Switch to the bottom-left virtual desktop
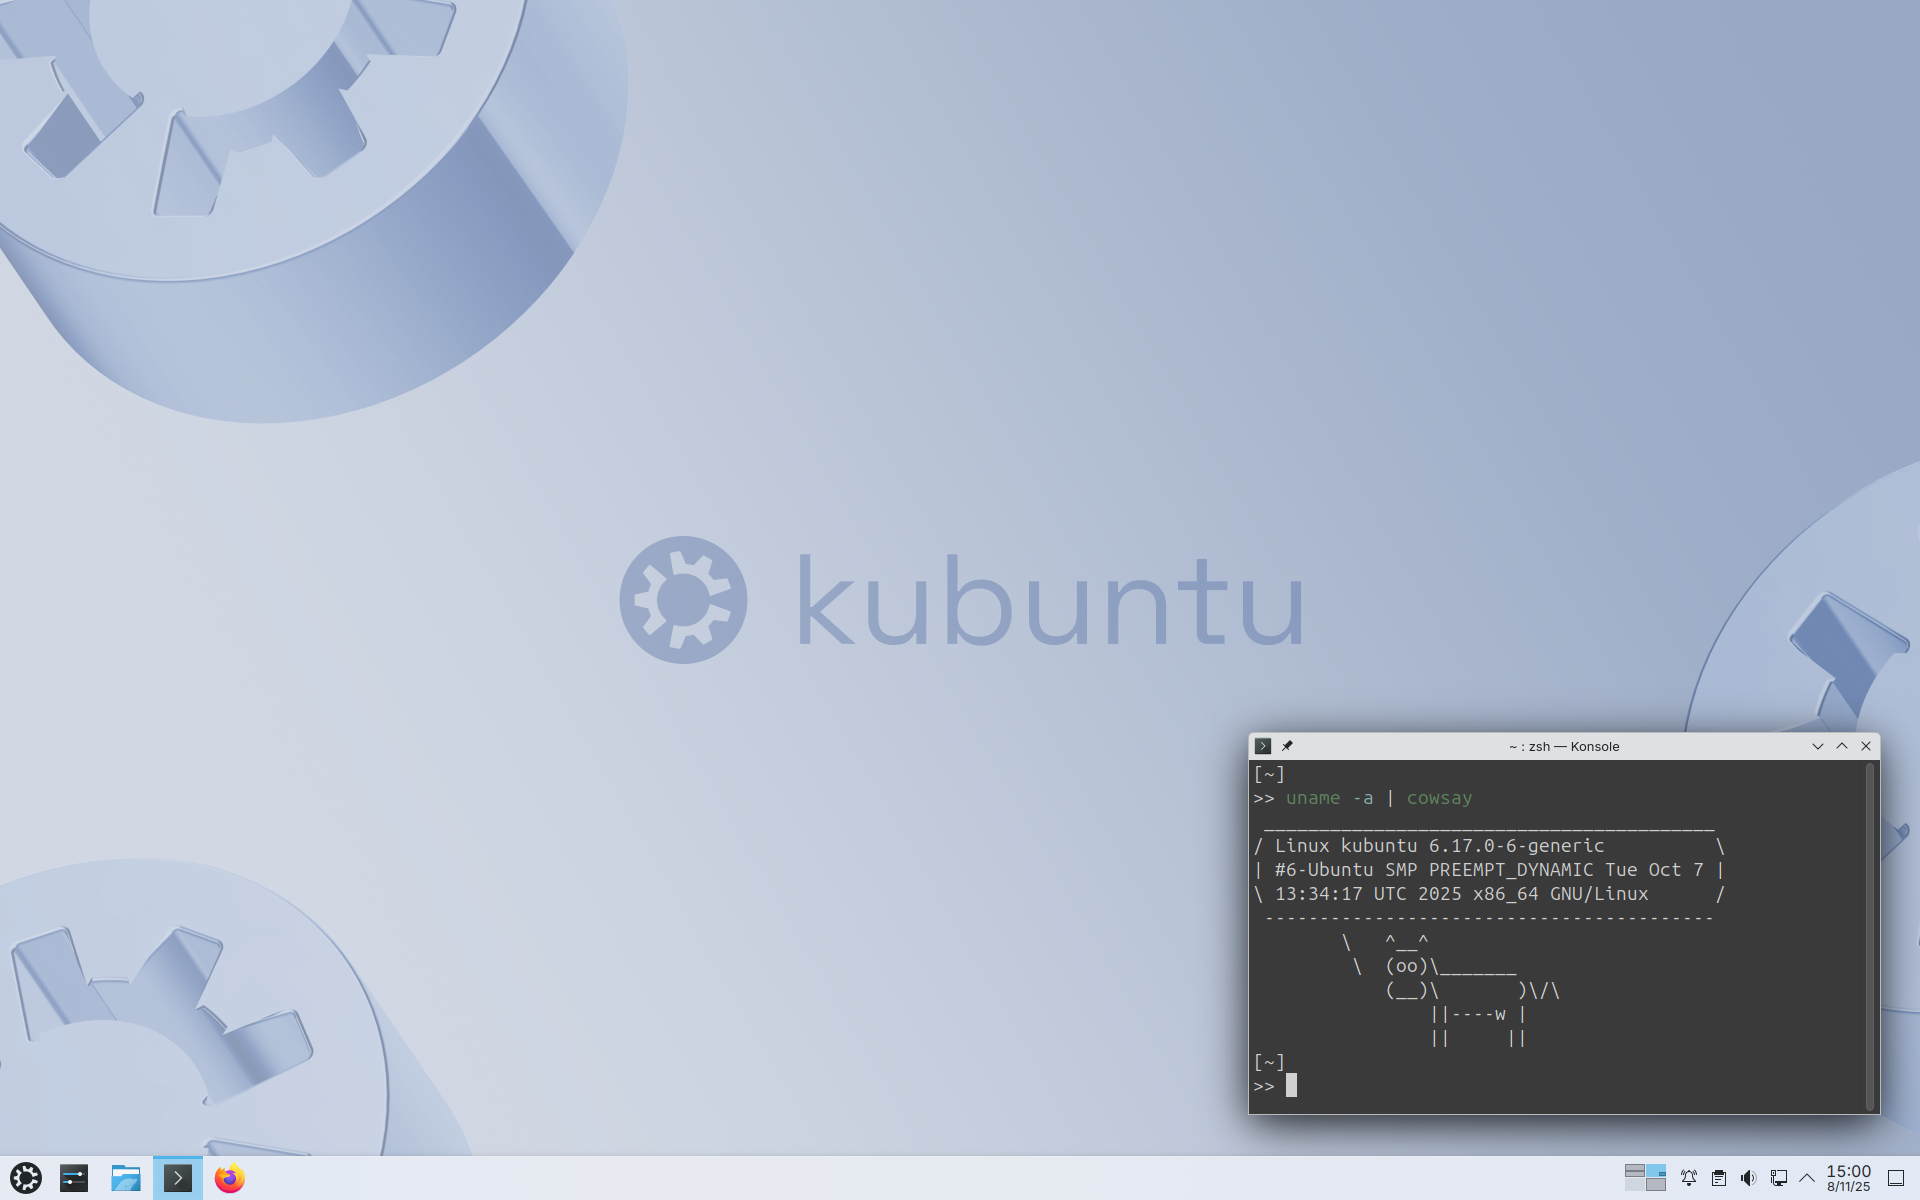The image size is (1920, 1200). tap(1635, 1185)
